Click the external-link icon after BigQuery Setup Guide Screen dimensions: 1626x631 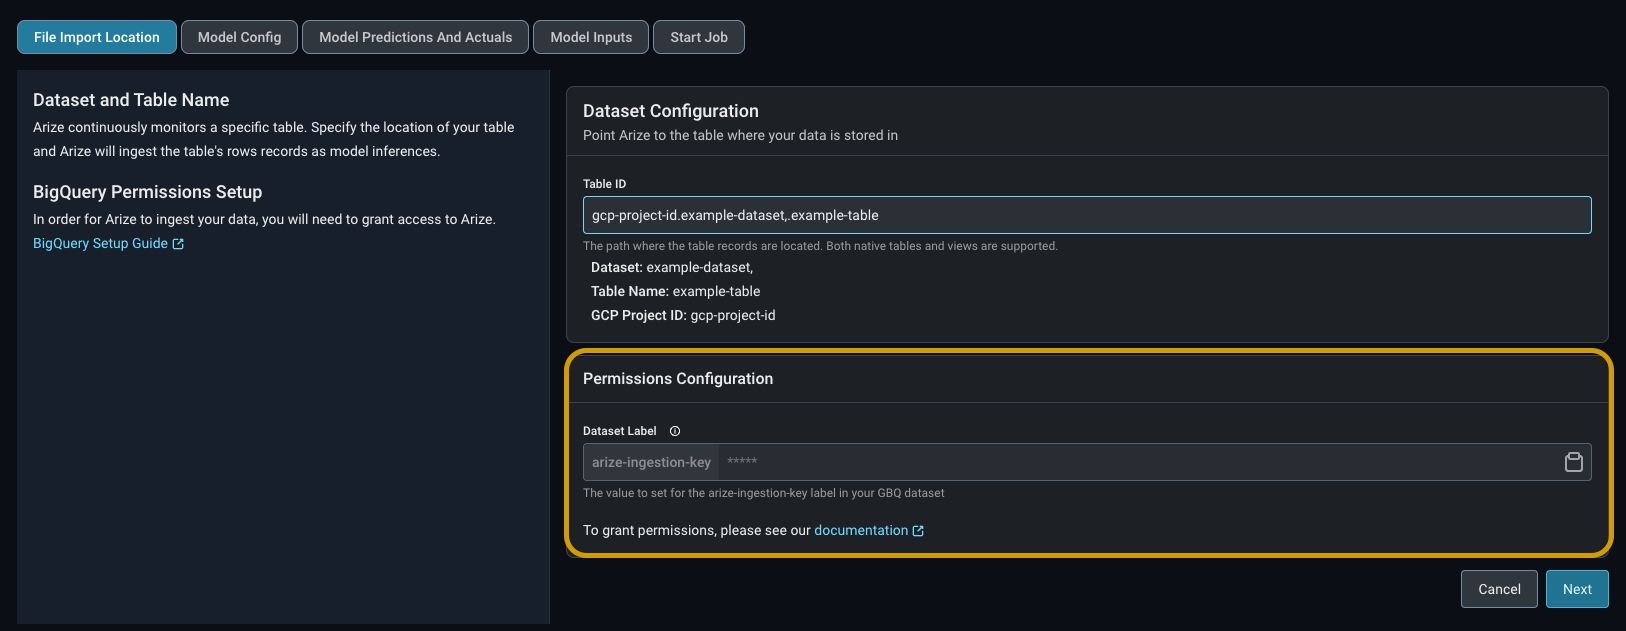click(x=178, y=244)
